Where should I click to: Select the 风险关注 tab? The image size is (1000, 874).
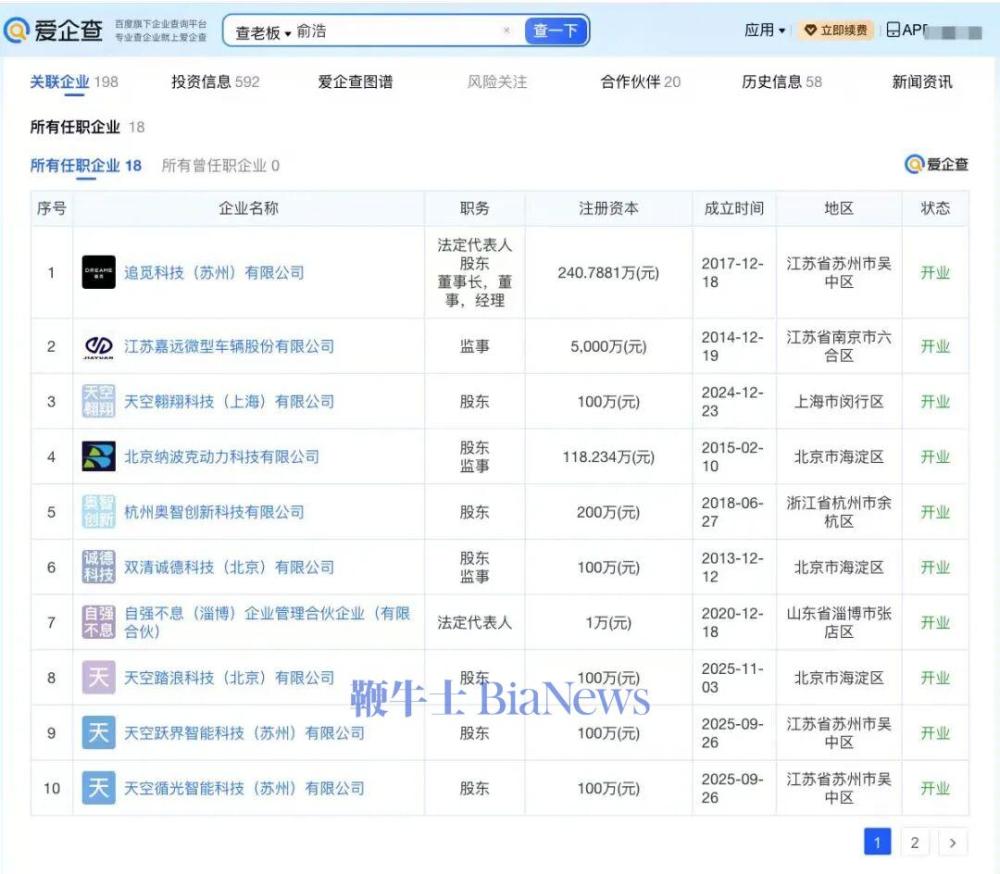pos(497,82)
